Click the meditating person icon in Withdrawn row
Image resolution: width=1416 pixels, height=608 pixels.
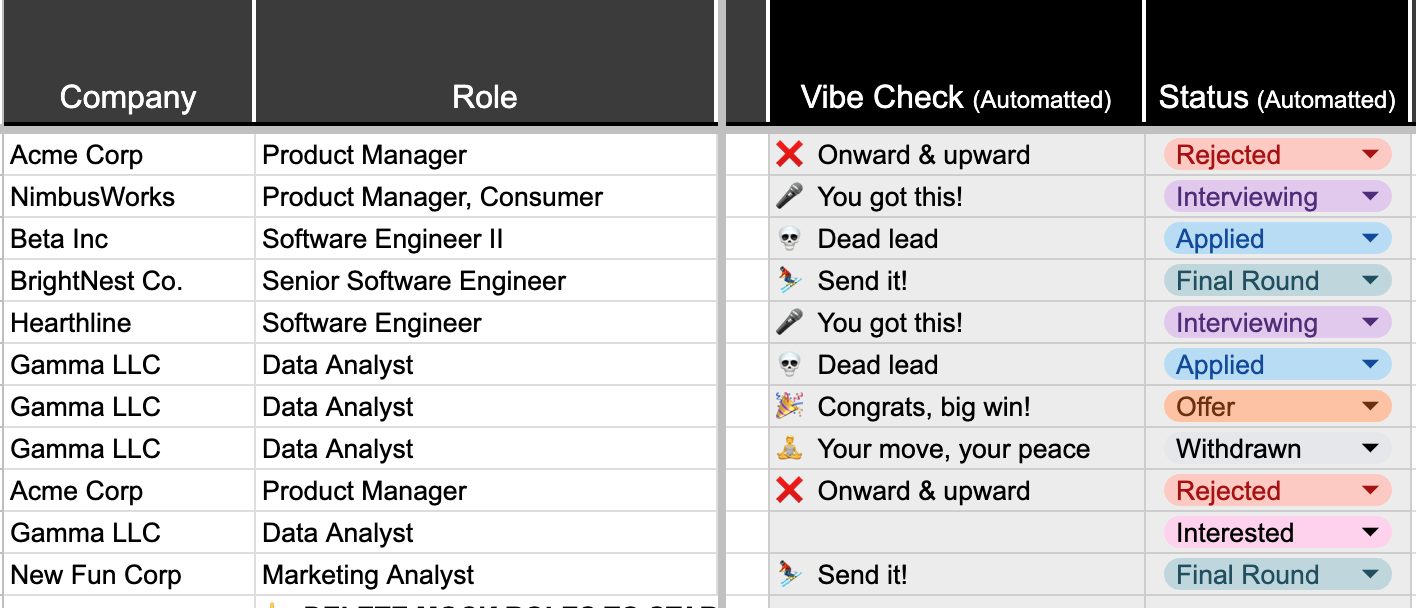789,449
